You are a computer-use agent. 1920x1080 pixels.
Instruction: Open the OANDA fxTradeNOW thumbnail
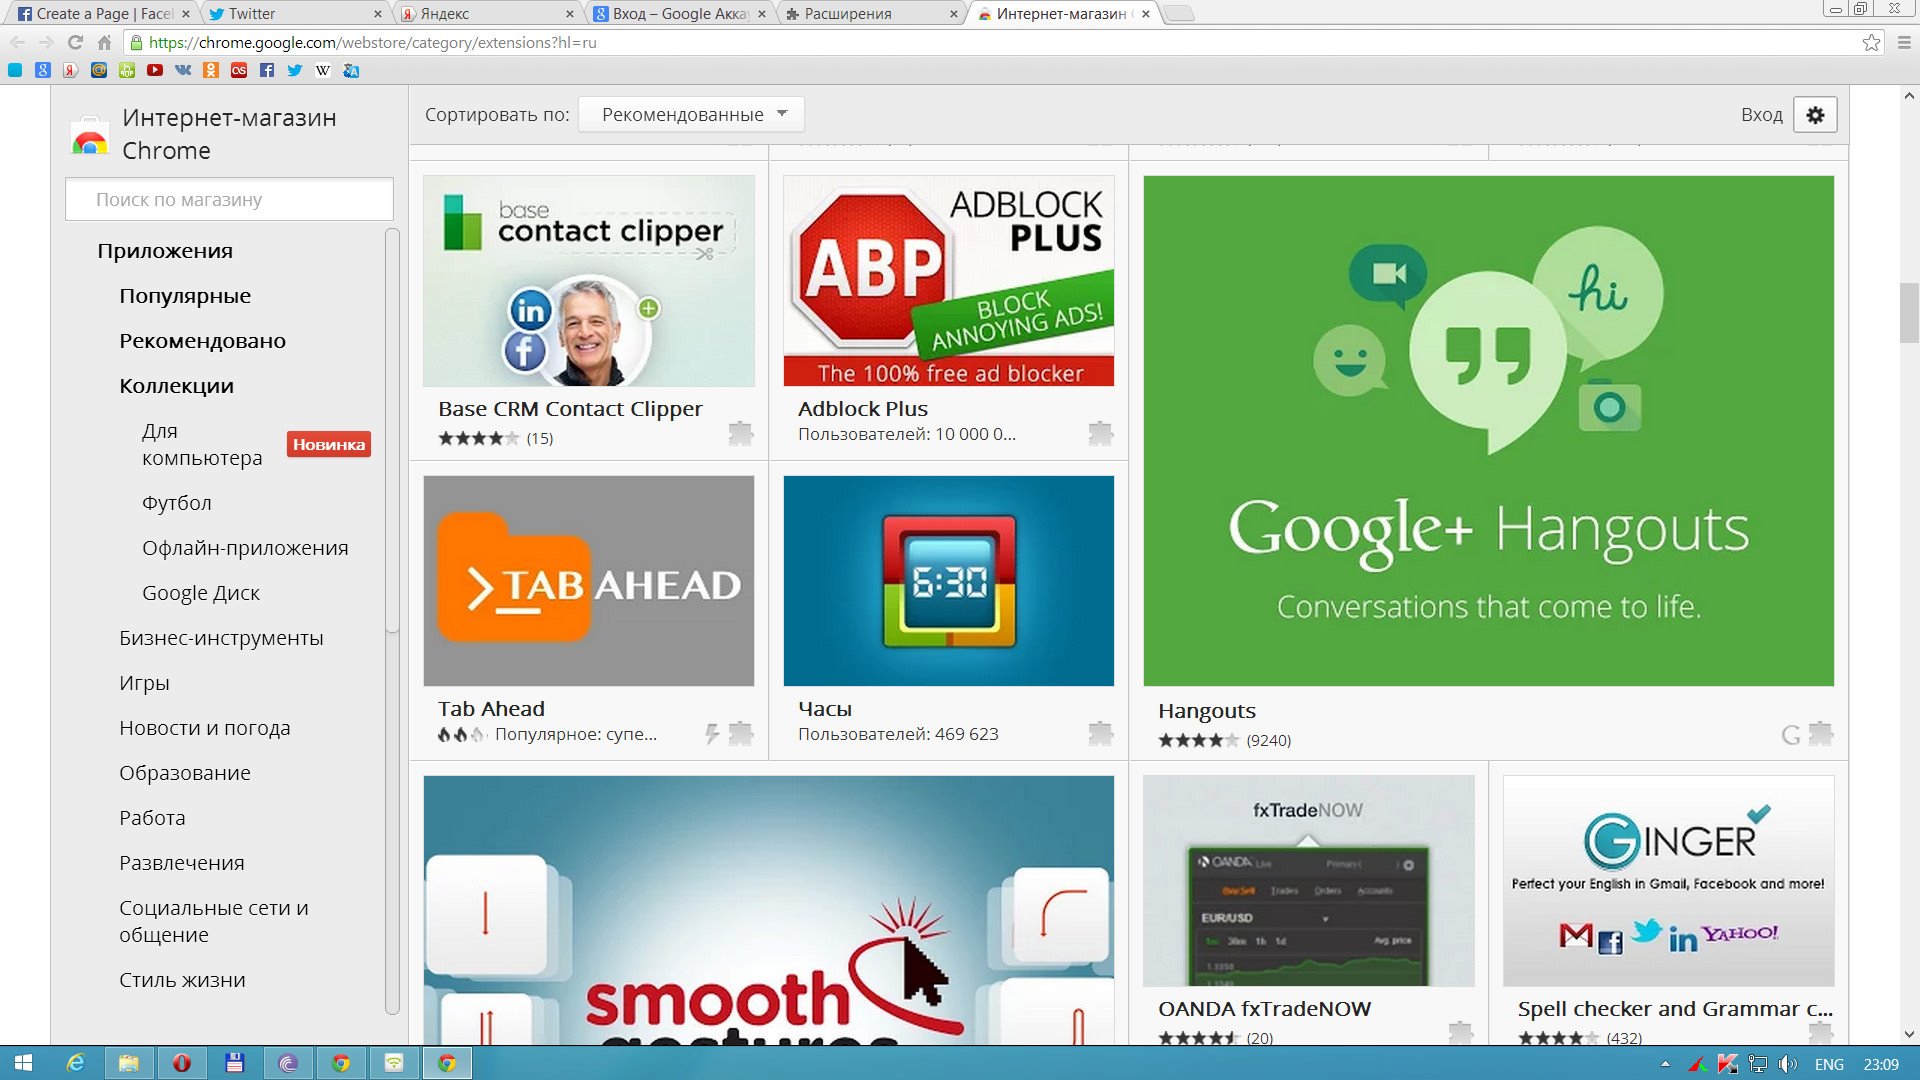1308,881
